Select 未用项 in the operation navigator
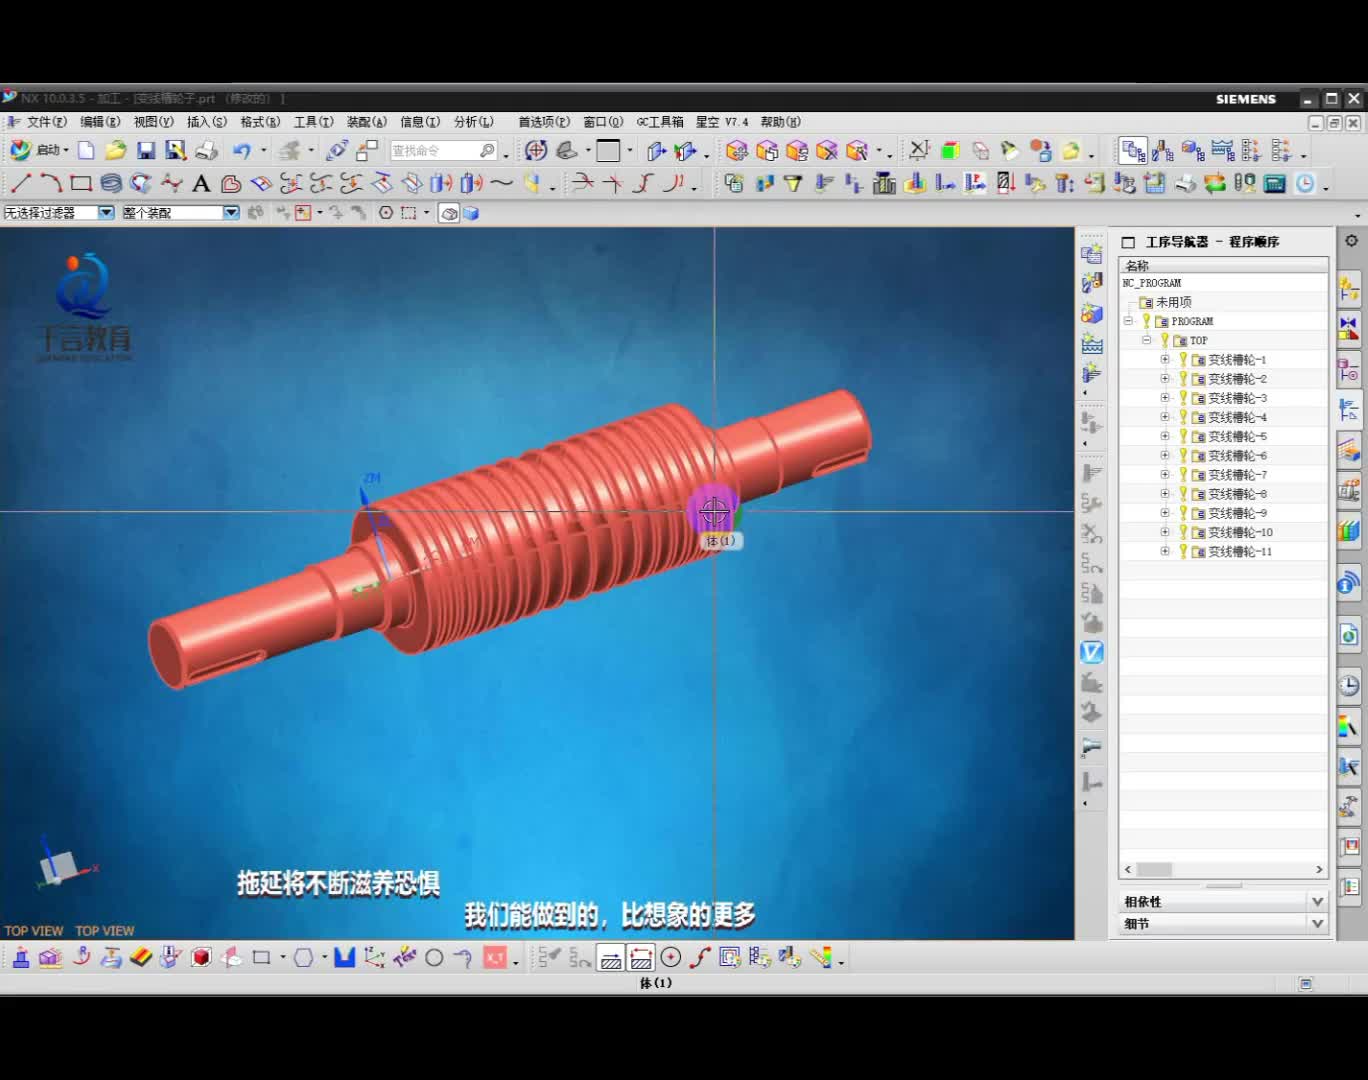Viewport: 1368px width, 1080px height. [x=1173, y=302]
